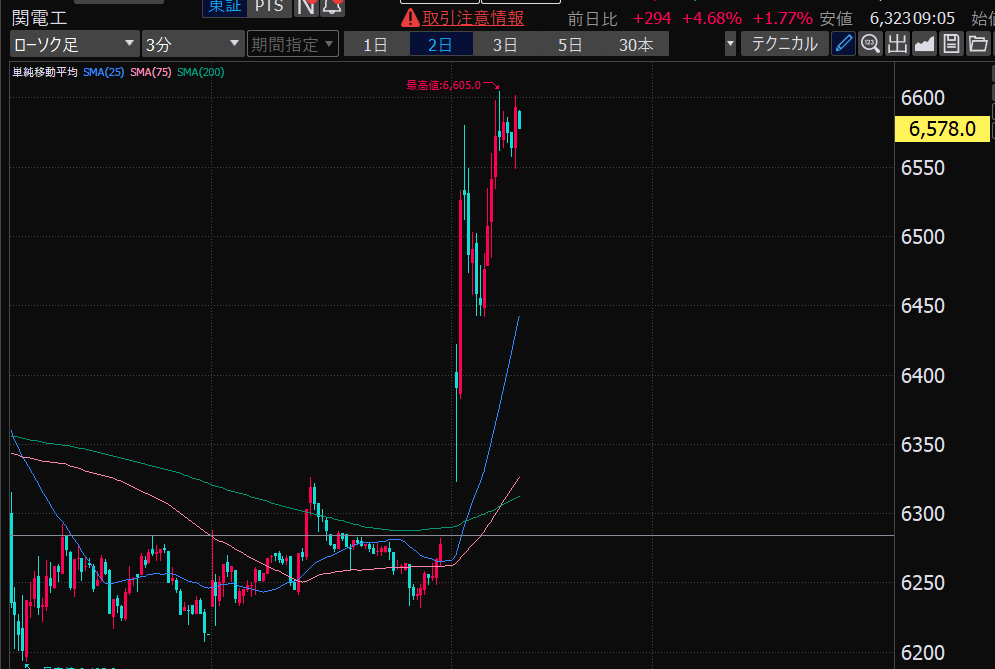Open the 3分 interval dropdown
995x669 pixels.
click(x=192, y=44)
